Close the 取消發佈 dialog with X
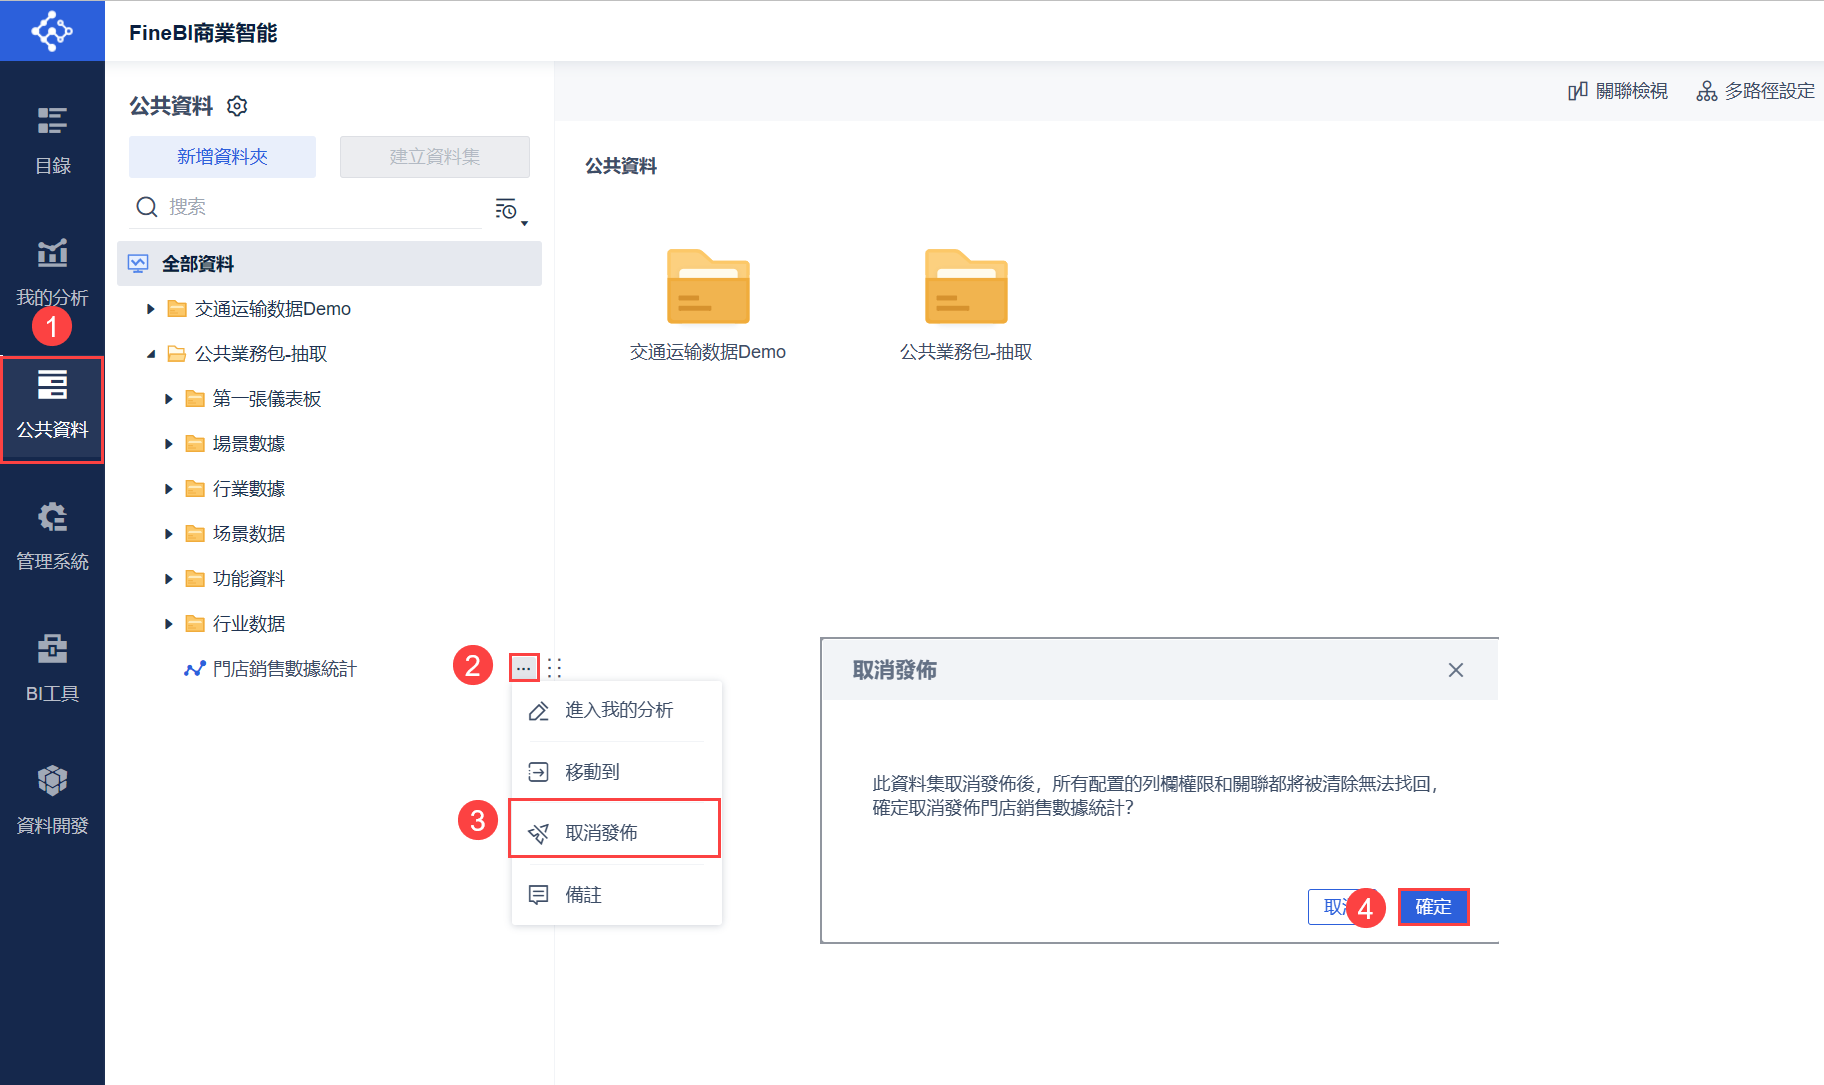This screenshot has width=1824, height=1085. pyautogui.click(x=1456, y=670)
